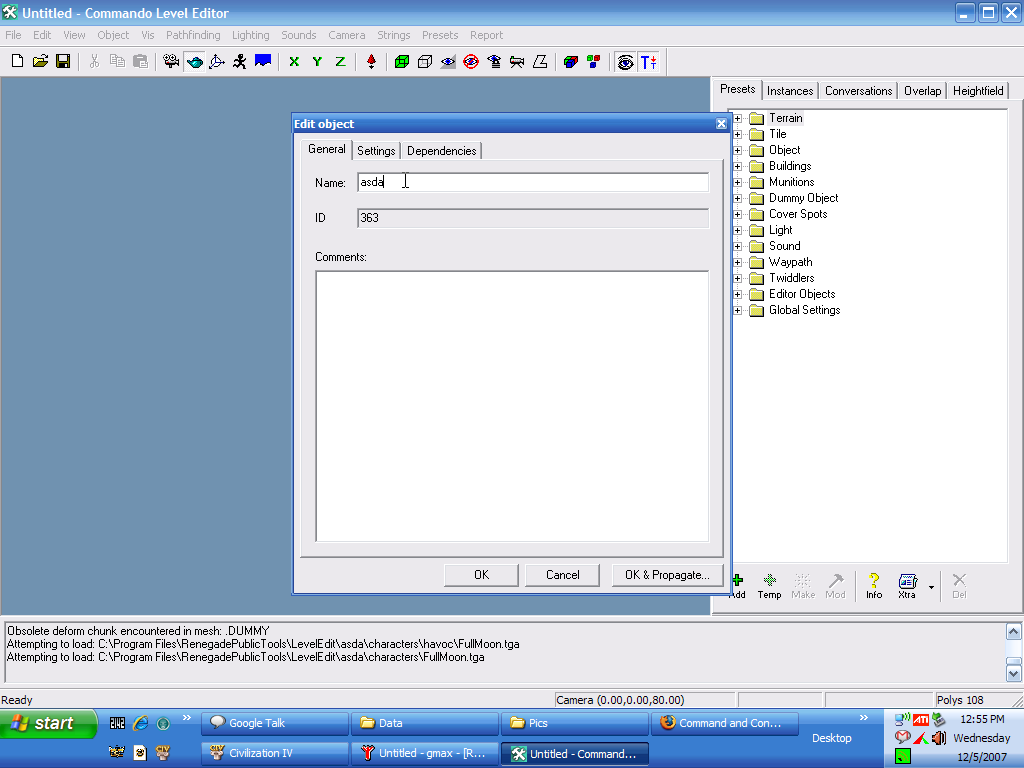This screenshot has height=768, width=1024.
Task: Open the Pathfinding menu
Action: pos(193,35)
